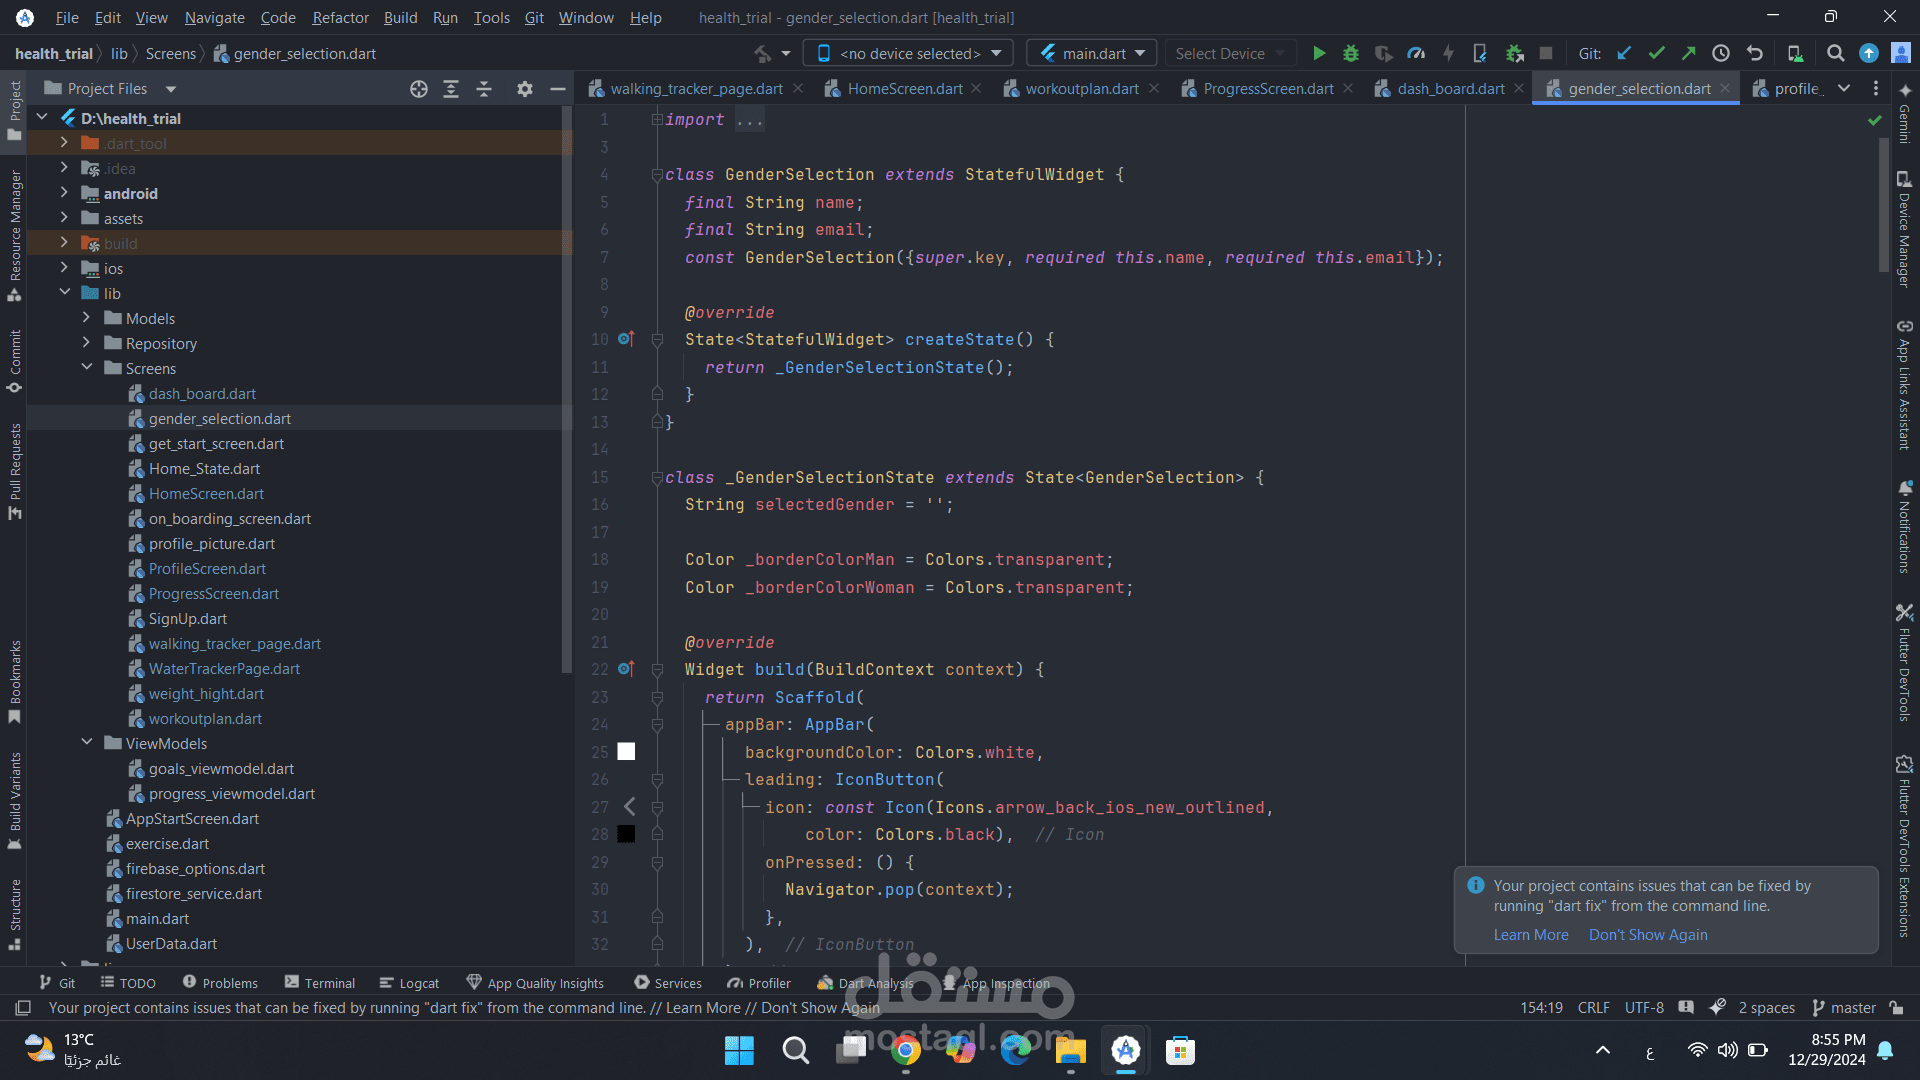Image resolution: width=1920 pixels, height=1080 pixels.
Task: Click the Git commit checkmark icon
Action: pyautogui.click(x=1656, y=53)
